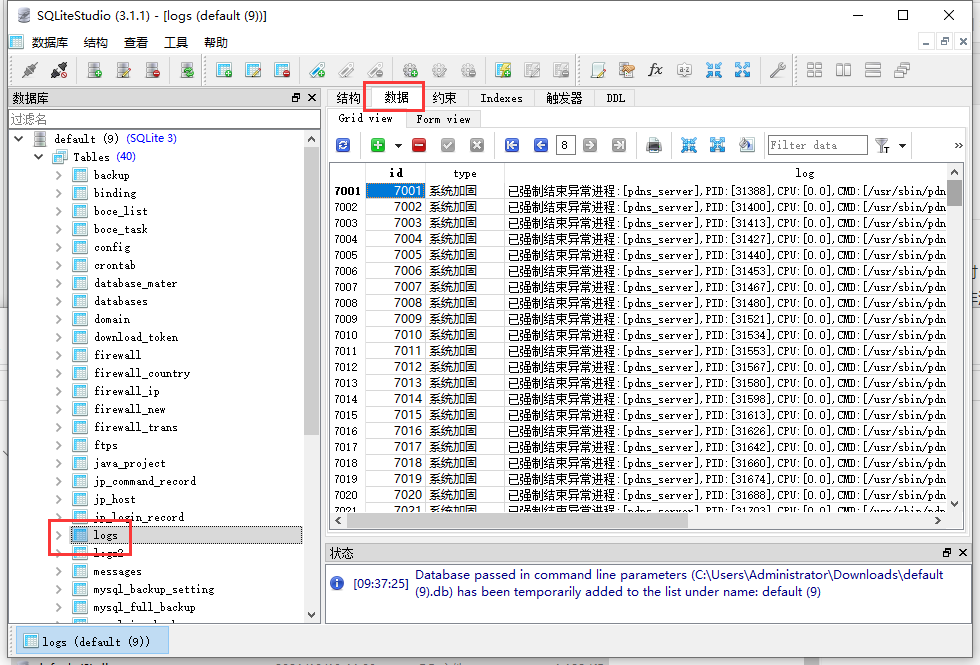Delete the selected row with the red minus
This screenshot has height=665, width=980.
tap(419, 146)
